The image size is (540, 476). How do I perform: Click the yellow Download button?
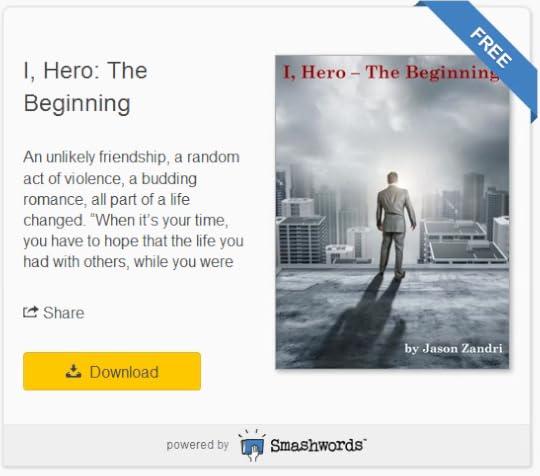click(x=112, y=371)
